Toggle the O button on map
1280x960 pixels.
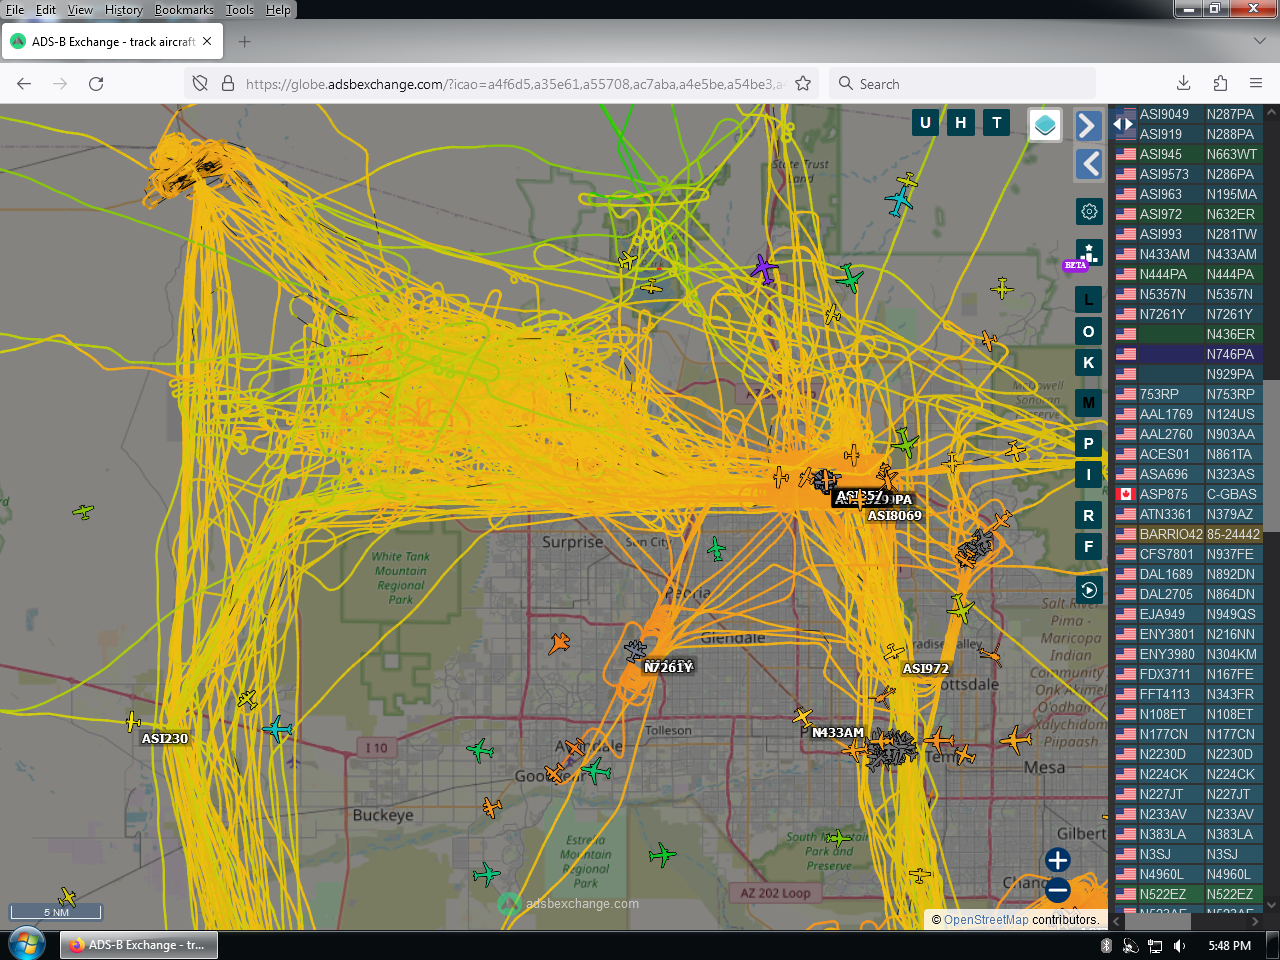tap(1089, 331)
